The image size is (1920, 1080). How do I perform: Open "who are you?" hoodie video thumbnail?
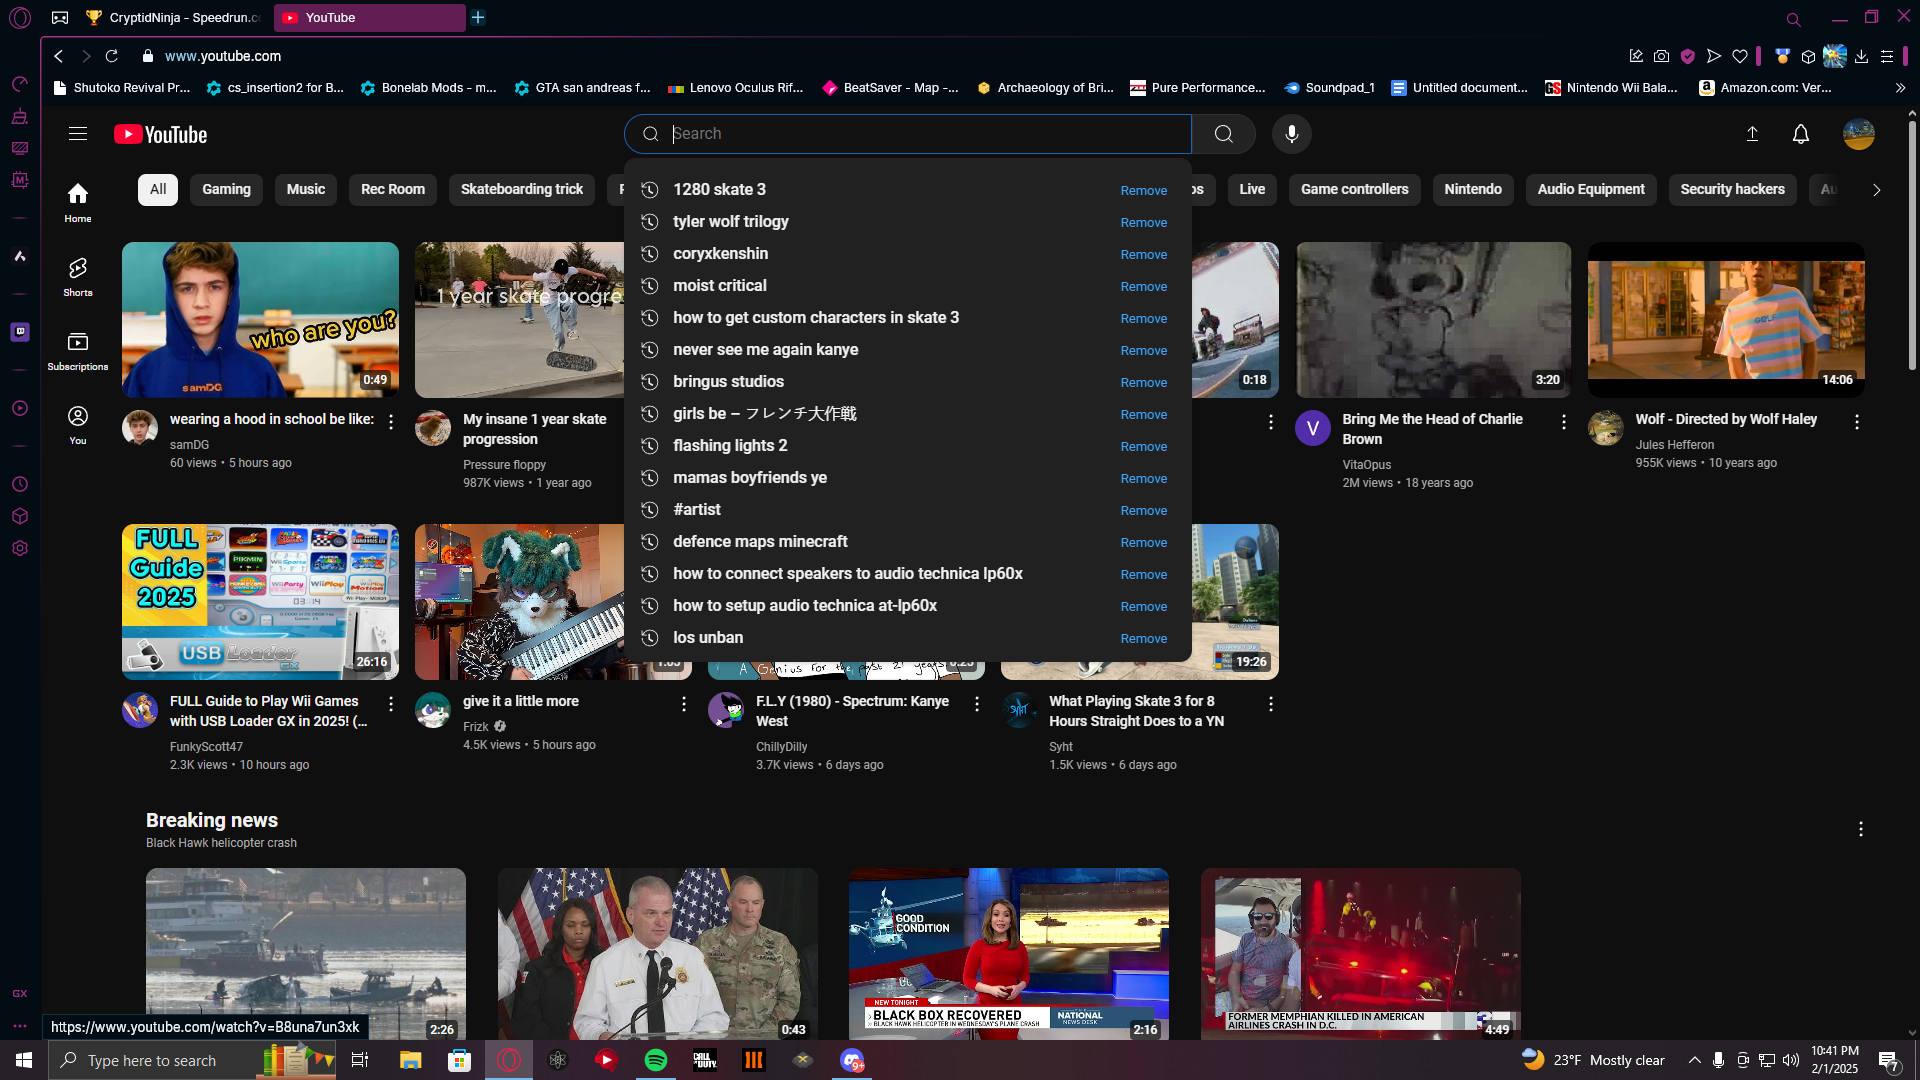tap(260, 319)
